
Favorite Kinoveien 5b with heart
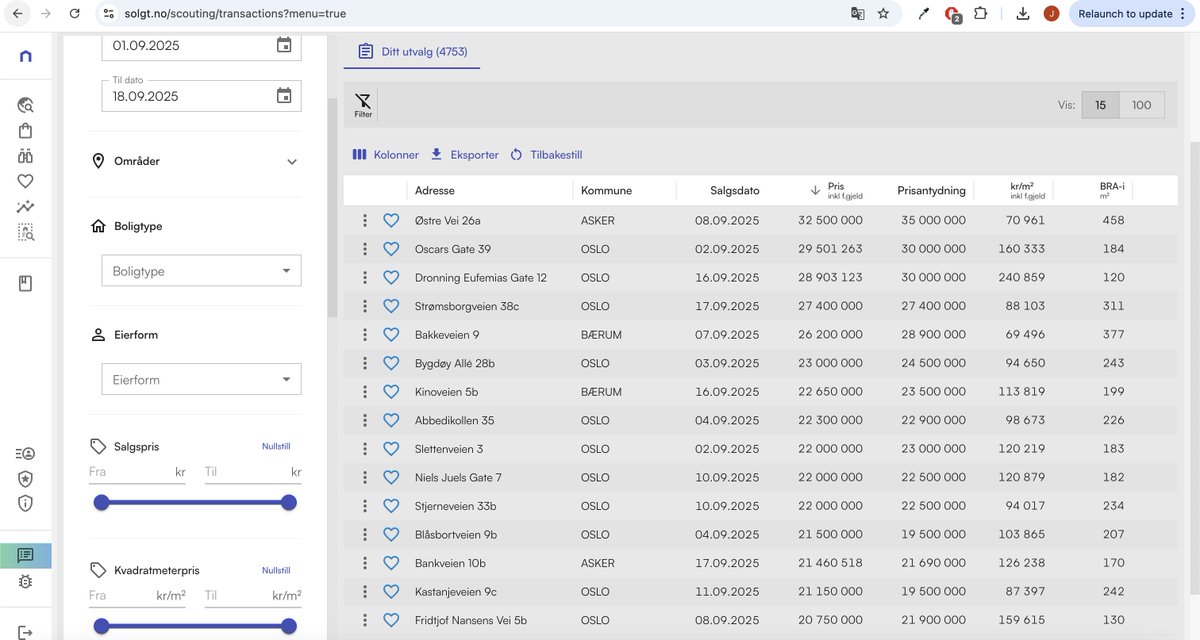[x=391, y=391]
